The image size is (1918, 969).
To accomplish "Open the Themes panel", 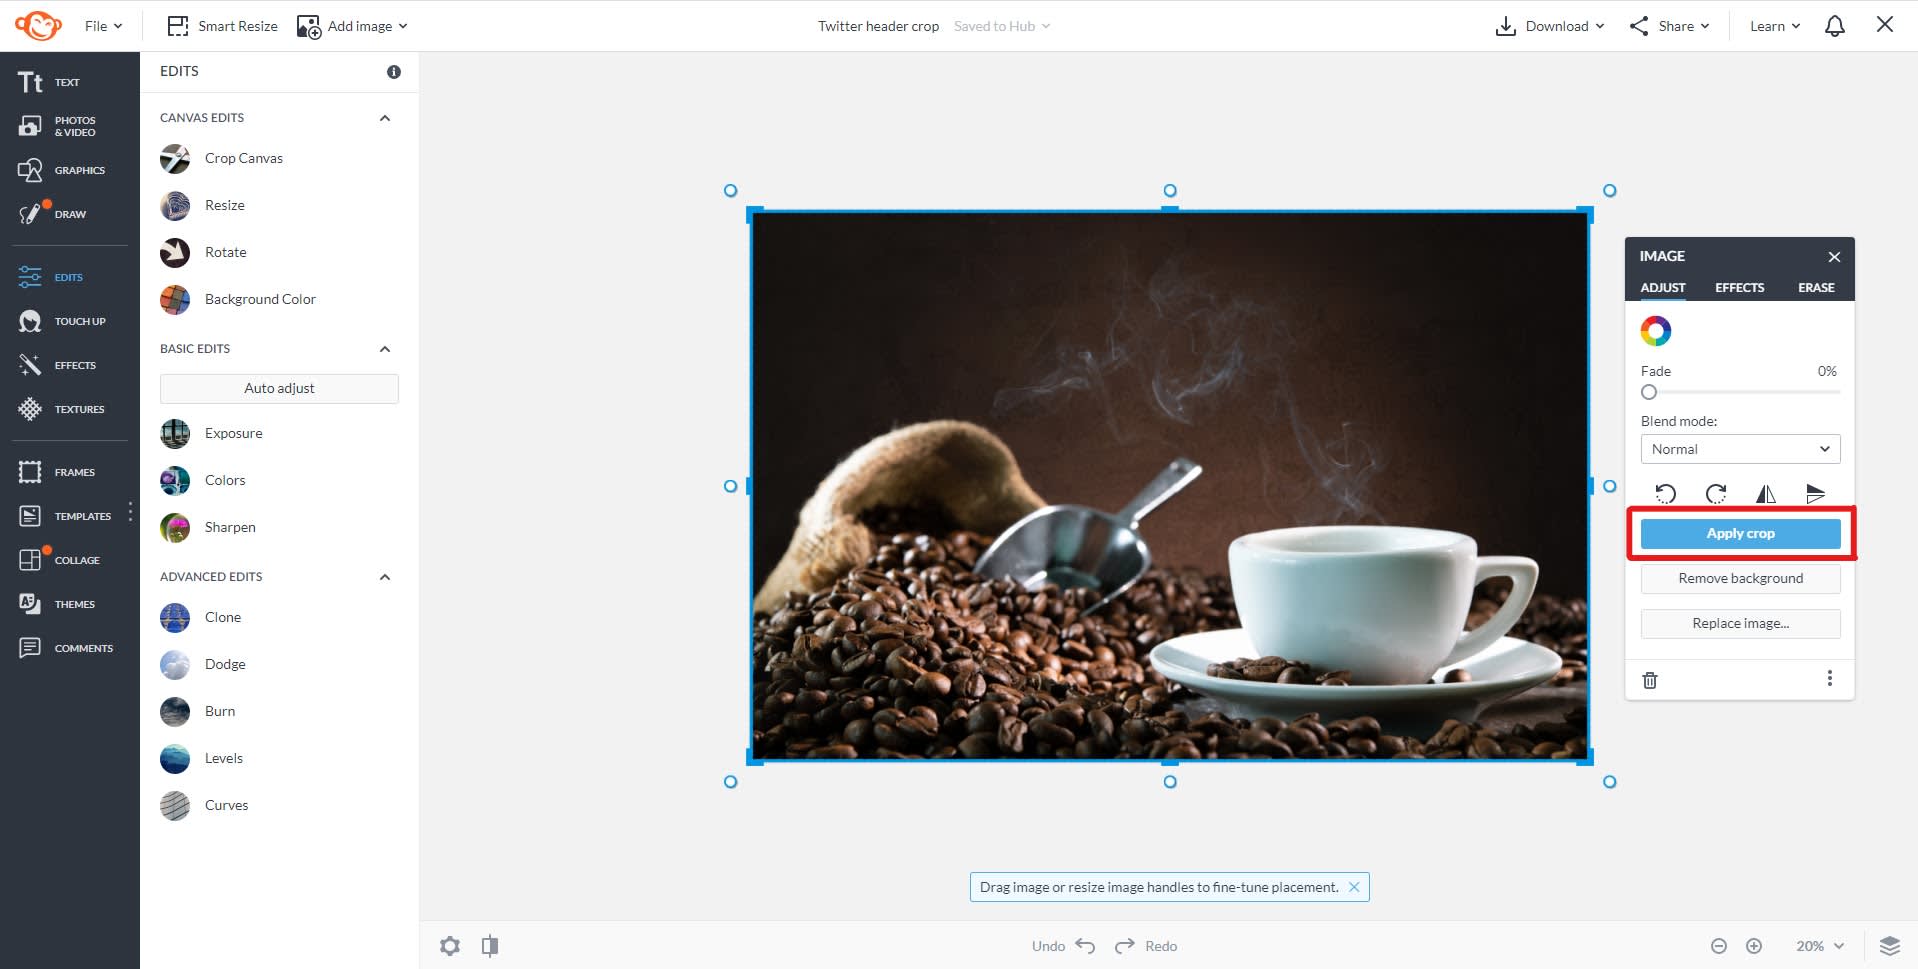I will 57,604.
